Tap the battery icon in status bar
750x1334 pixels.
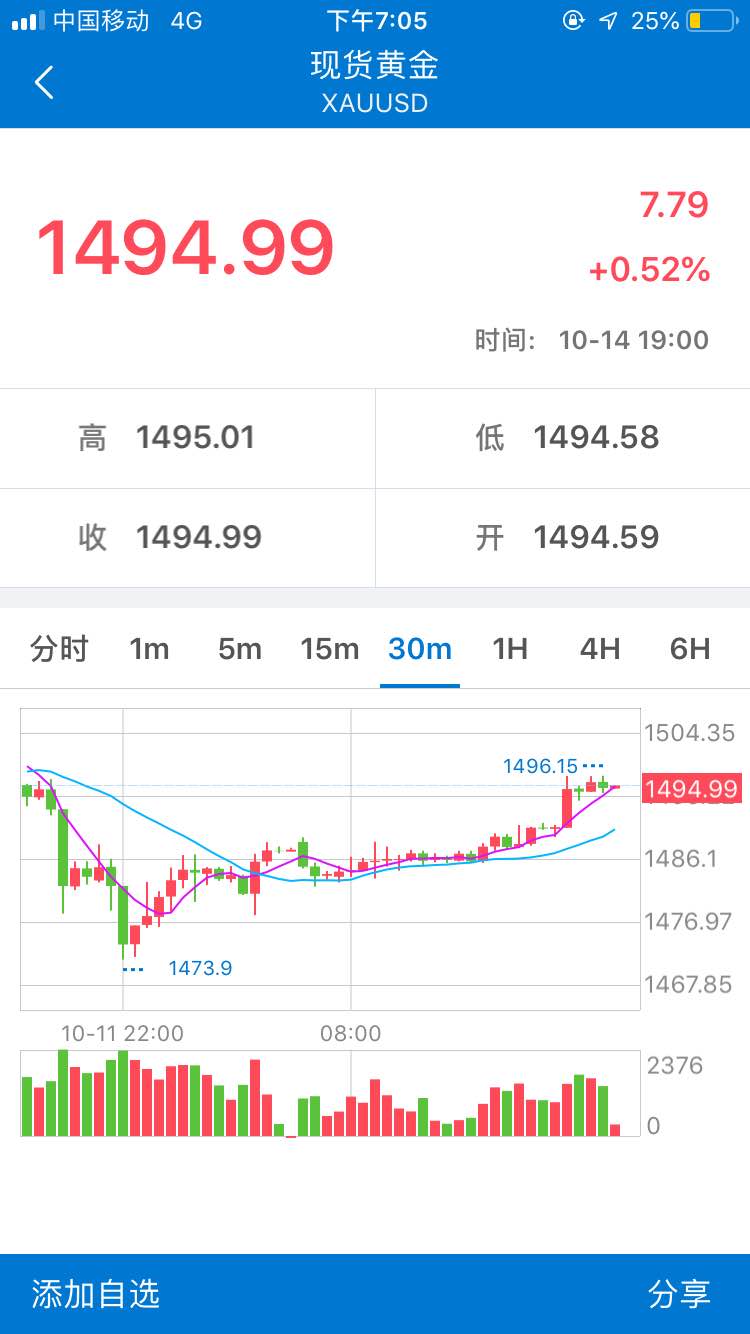click(x=711, y=21)
